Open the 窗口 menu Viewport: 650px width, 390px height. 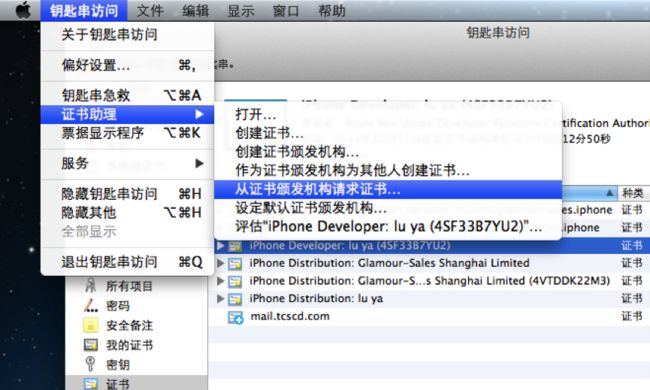[286, 10]
